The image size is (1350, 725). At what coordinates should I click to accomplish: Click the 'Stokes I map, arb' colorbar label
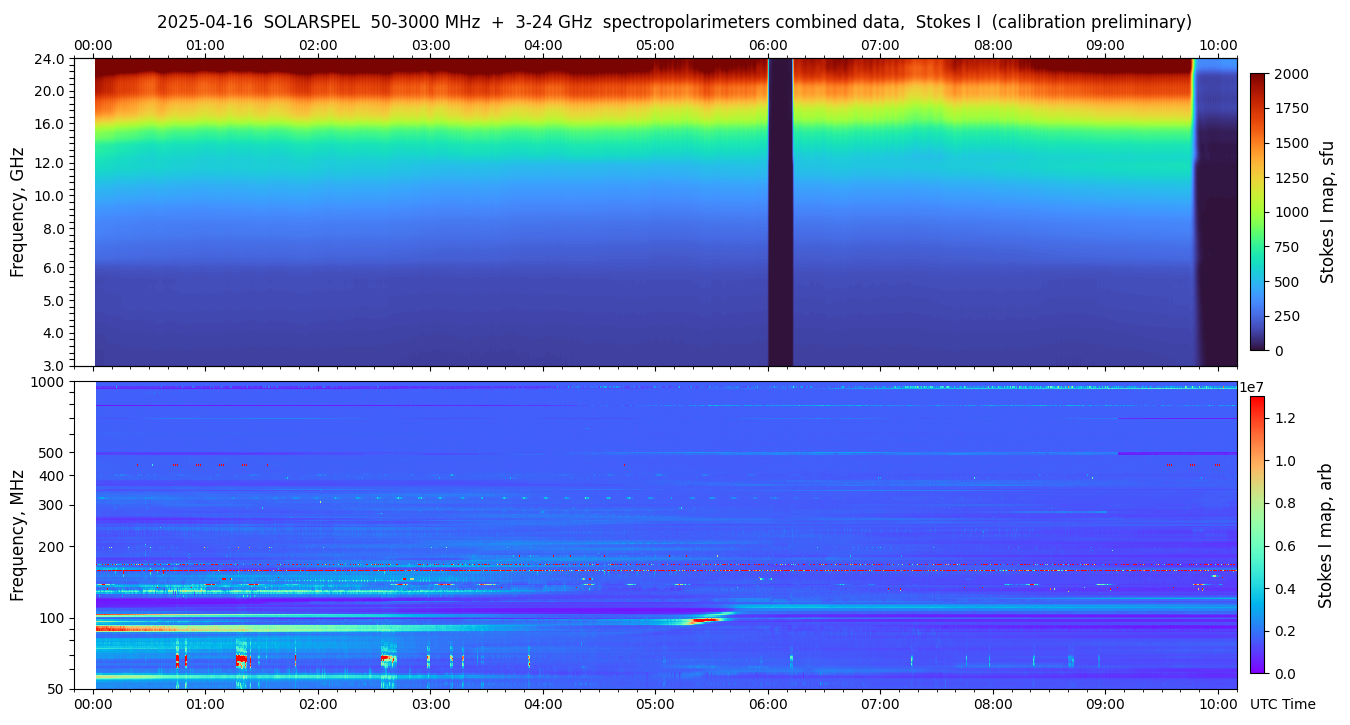click(x=1326, y=534)
